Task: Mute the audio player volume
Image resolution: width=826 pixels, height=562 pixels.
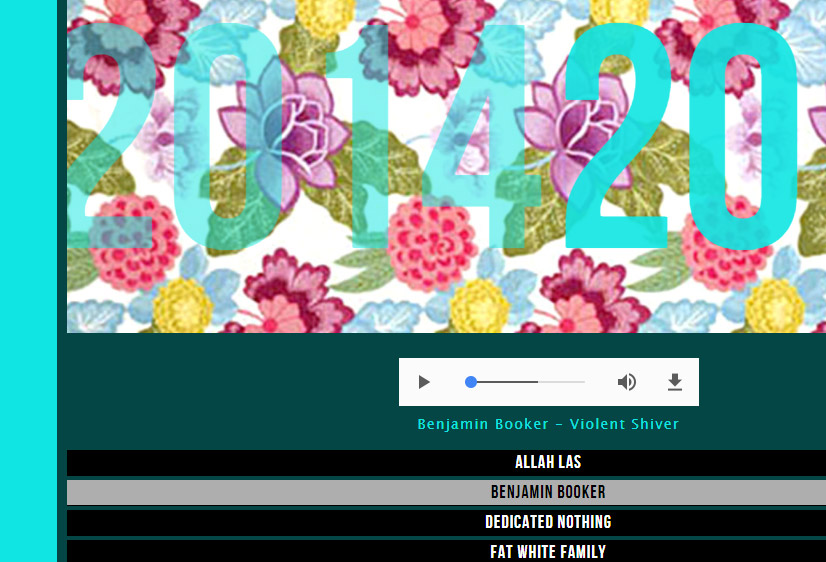Action: (626, 382)
